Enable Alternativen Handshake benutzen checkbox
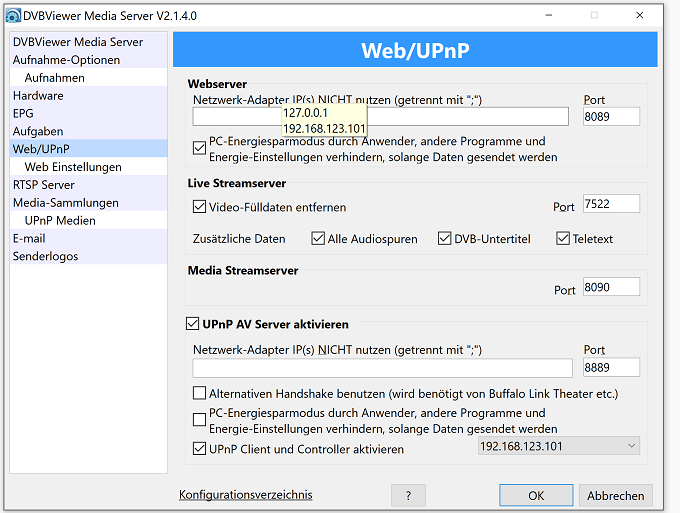 [x=199, y=393]
